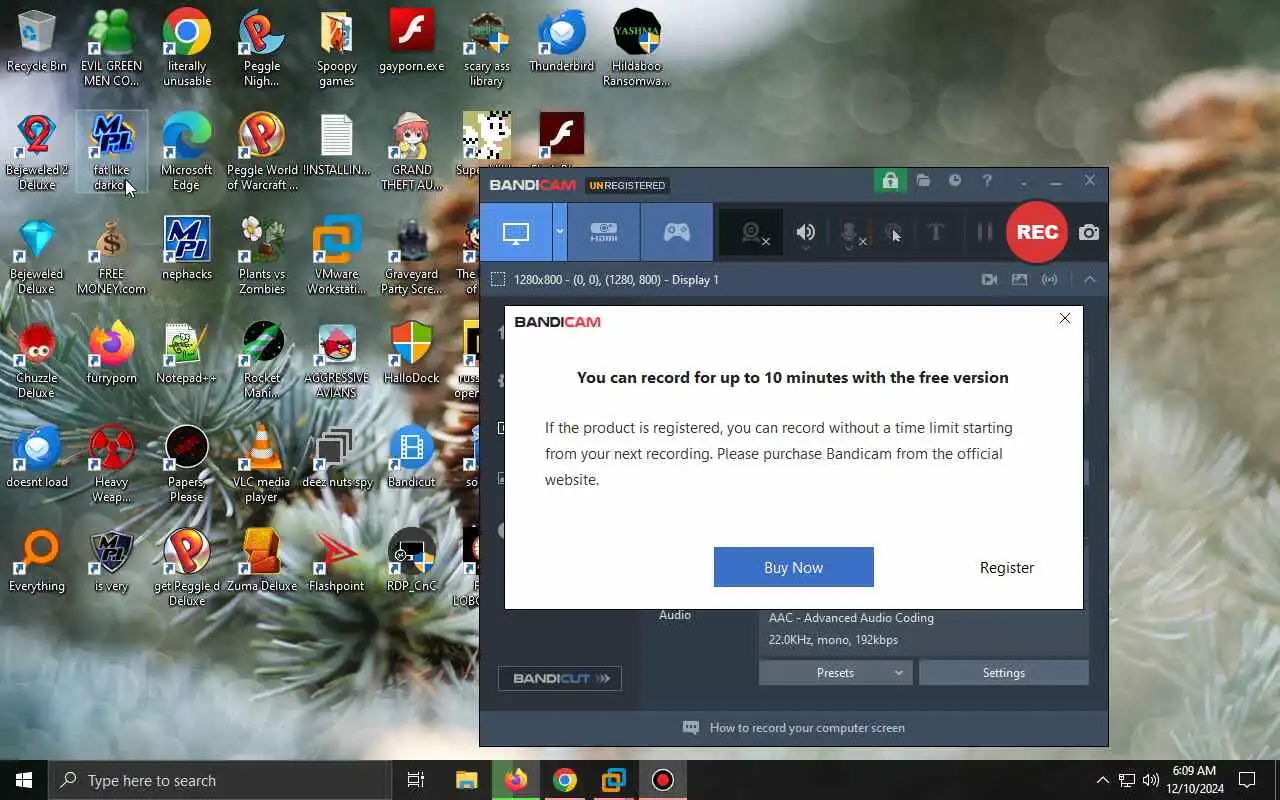Open scheduled recording clock icon

pyautogui.click(x=955, y=181)
